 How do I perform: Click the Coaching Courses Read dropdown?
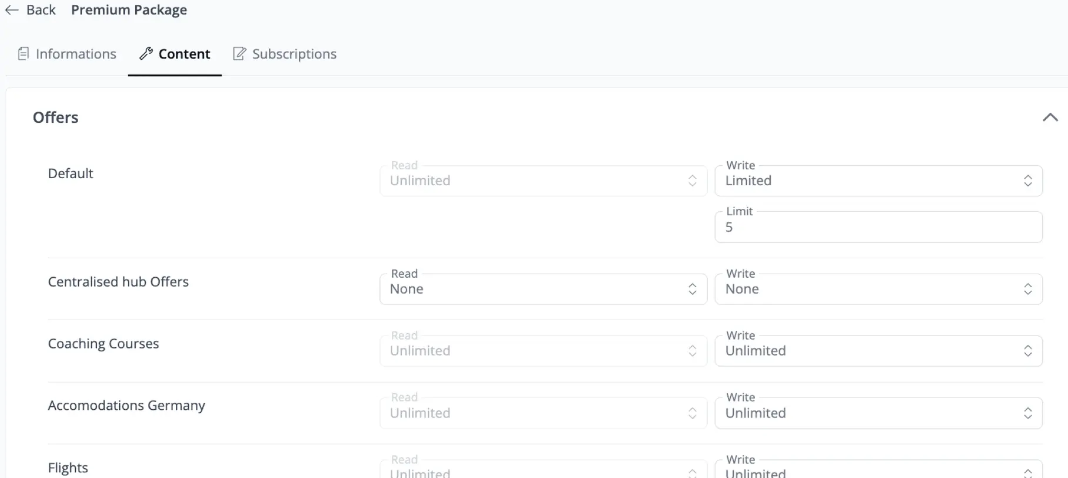(542, 351)
